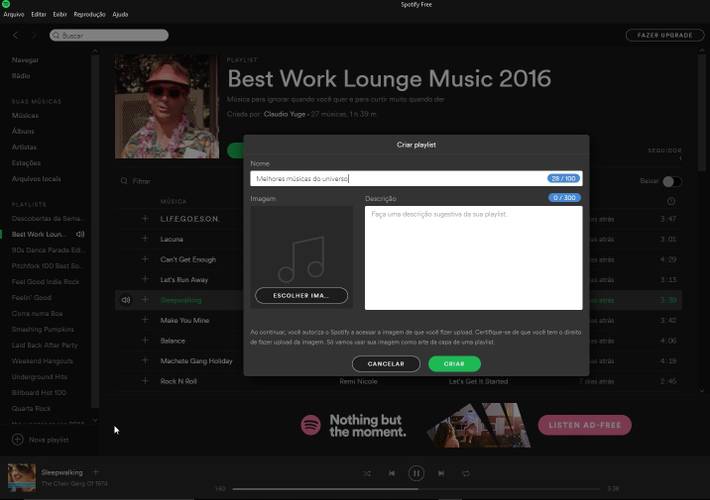The width and height of the screenshot is (710, 500).
Task: Click the plus icon on Sleepwalking row
Action: coord(145,300)
